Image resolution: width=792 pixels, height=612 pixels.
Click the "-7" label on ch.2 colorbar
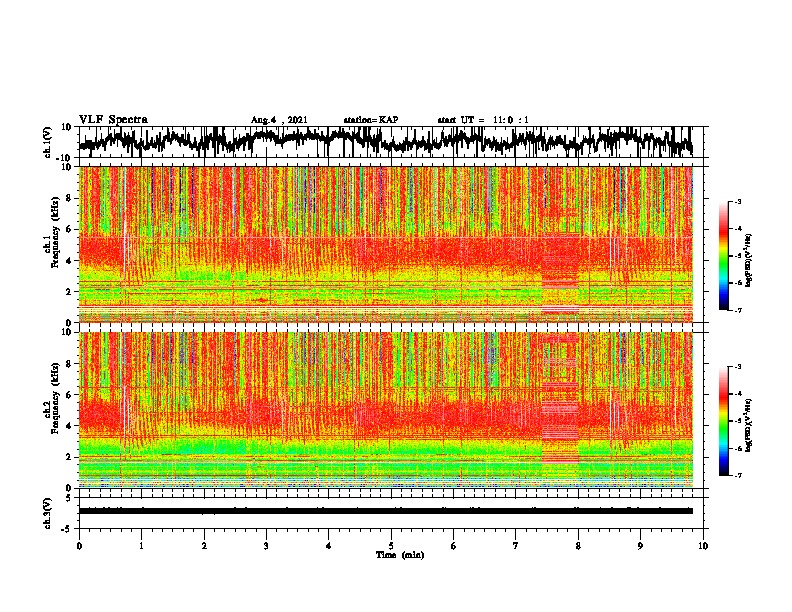pos(738,476)
